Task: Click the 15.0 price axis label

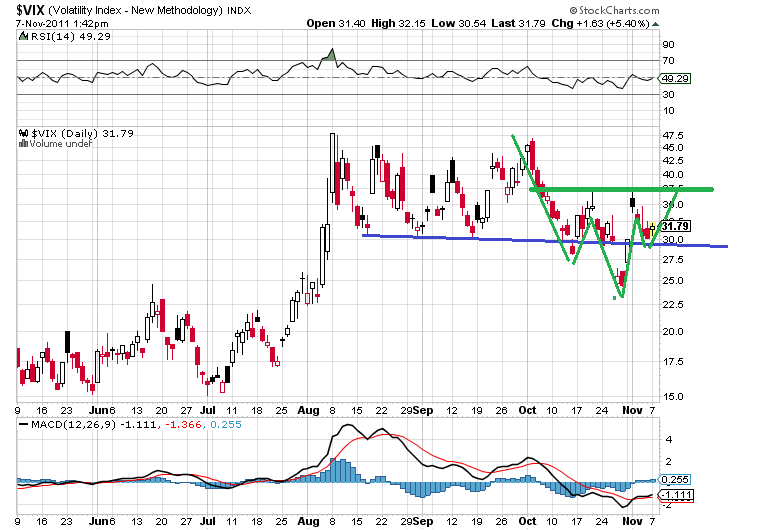Action: pyautogui.click(x=673, y=397)
